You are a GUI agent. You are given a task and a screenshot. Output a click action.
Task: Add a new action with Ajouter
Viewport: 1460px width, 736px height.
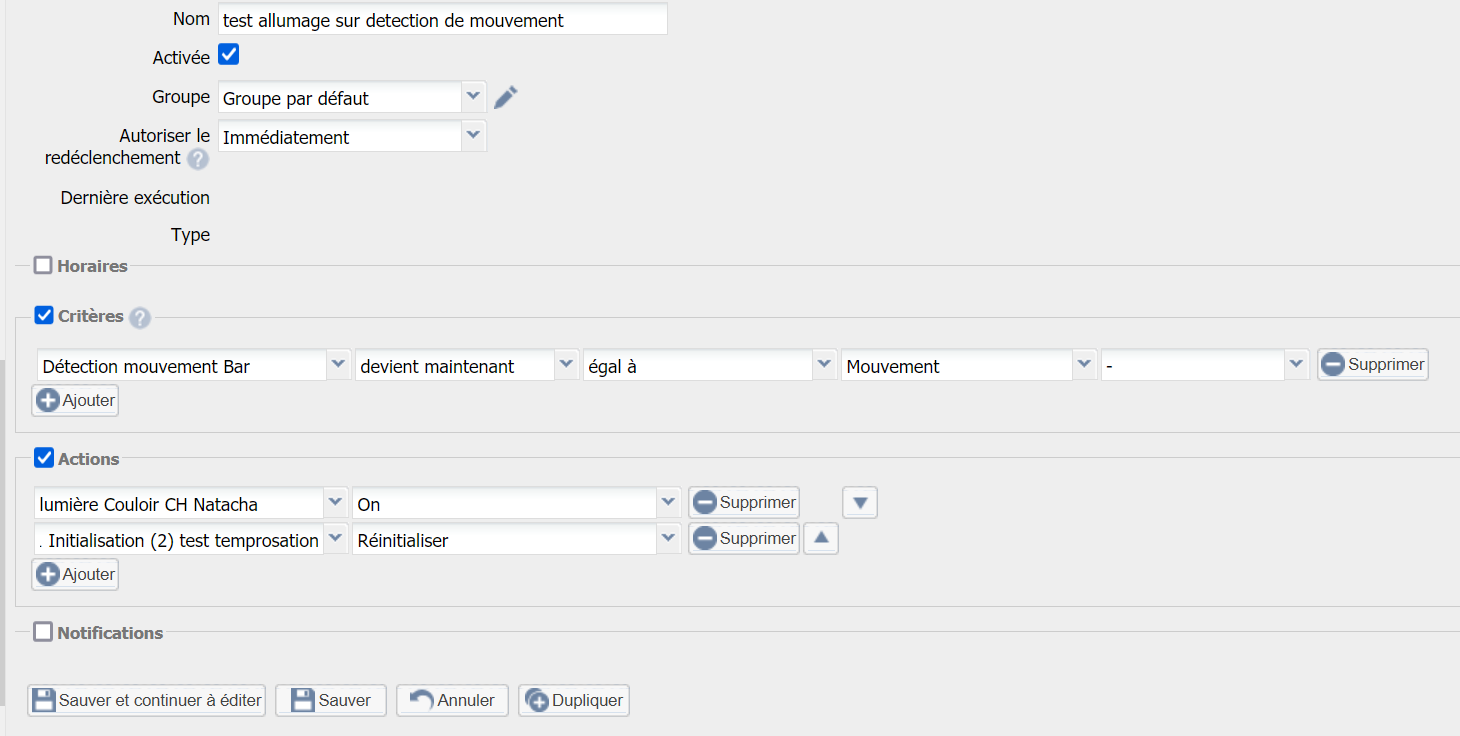75,575
